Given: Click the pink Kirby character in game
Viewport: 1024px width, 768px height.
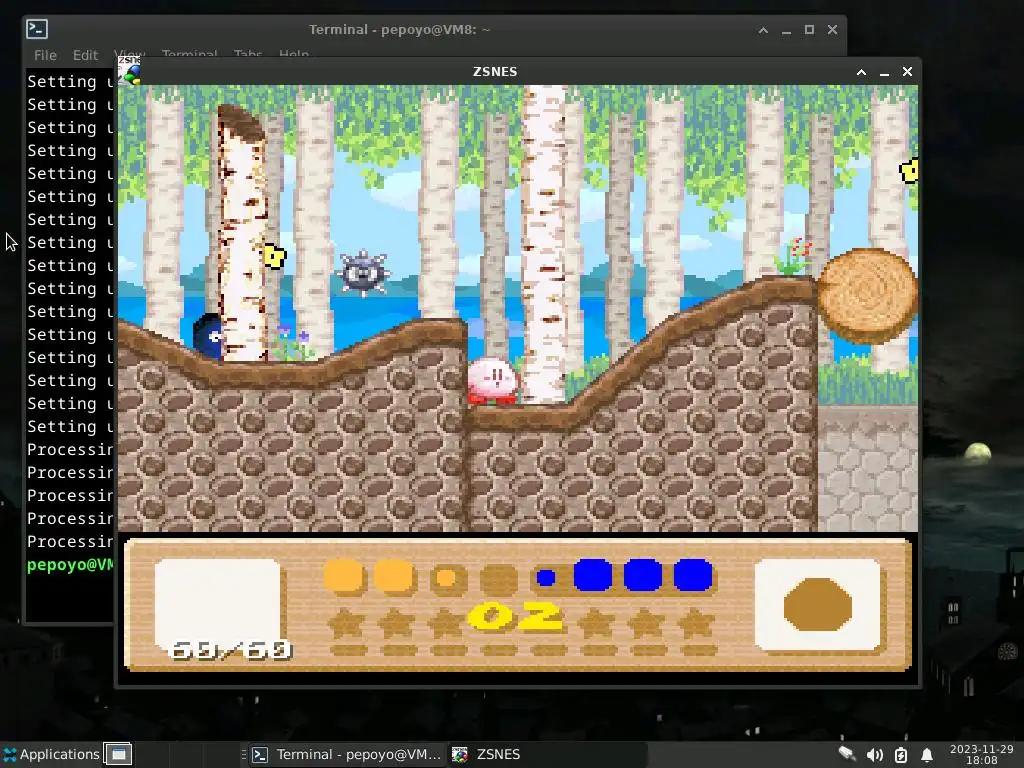Looking at the screenshot, I should [494, 381].
